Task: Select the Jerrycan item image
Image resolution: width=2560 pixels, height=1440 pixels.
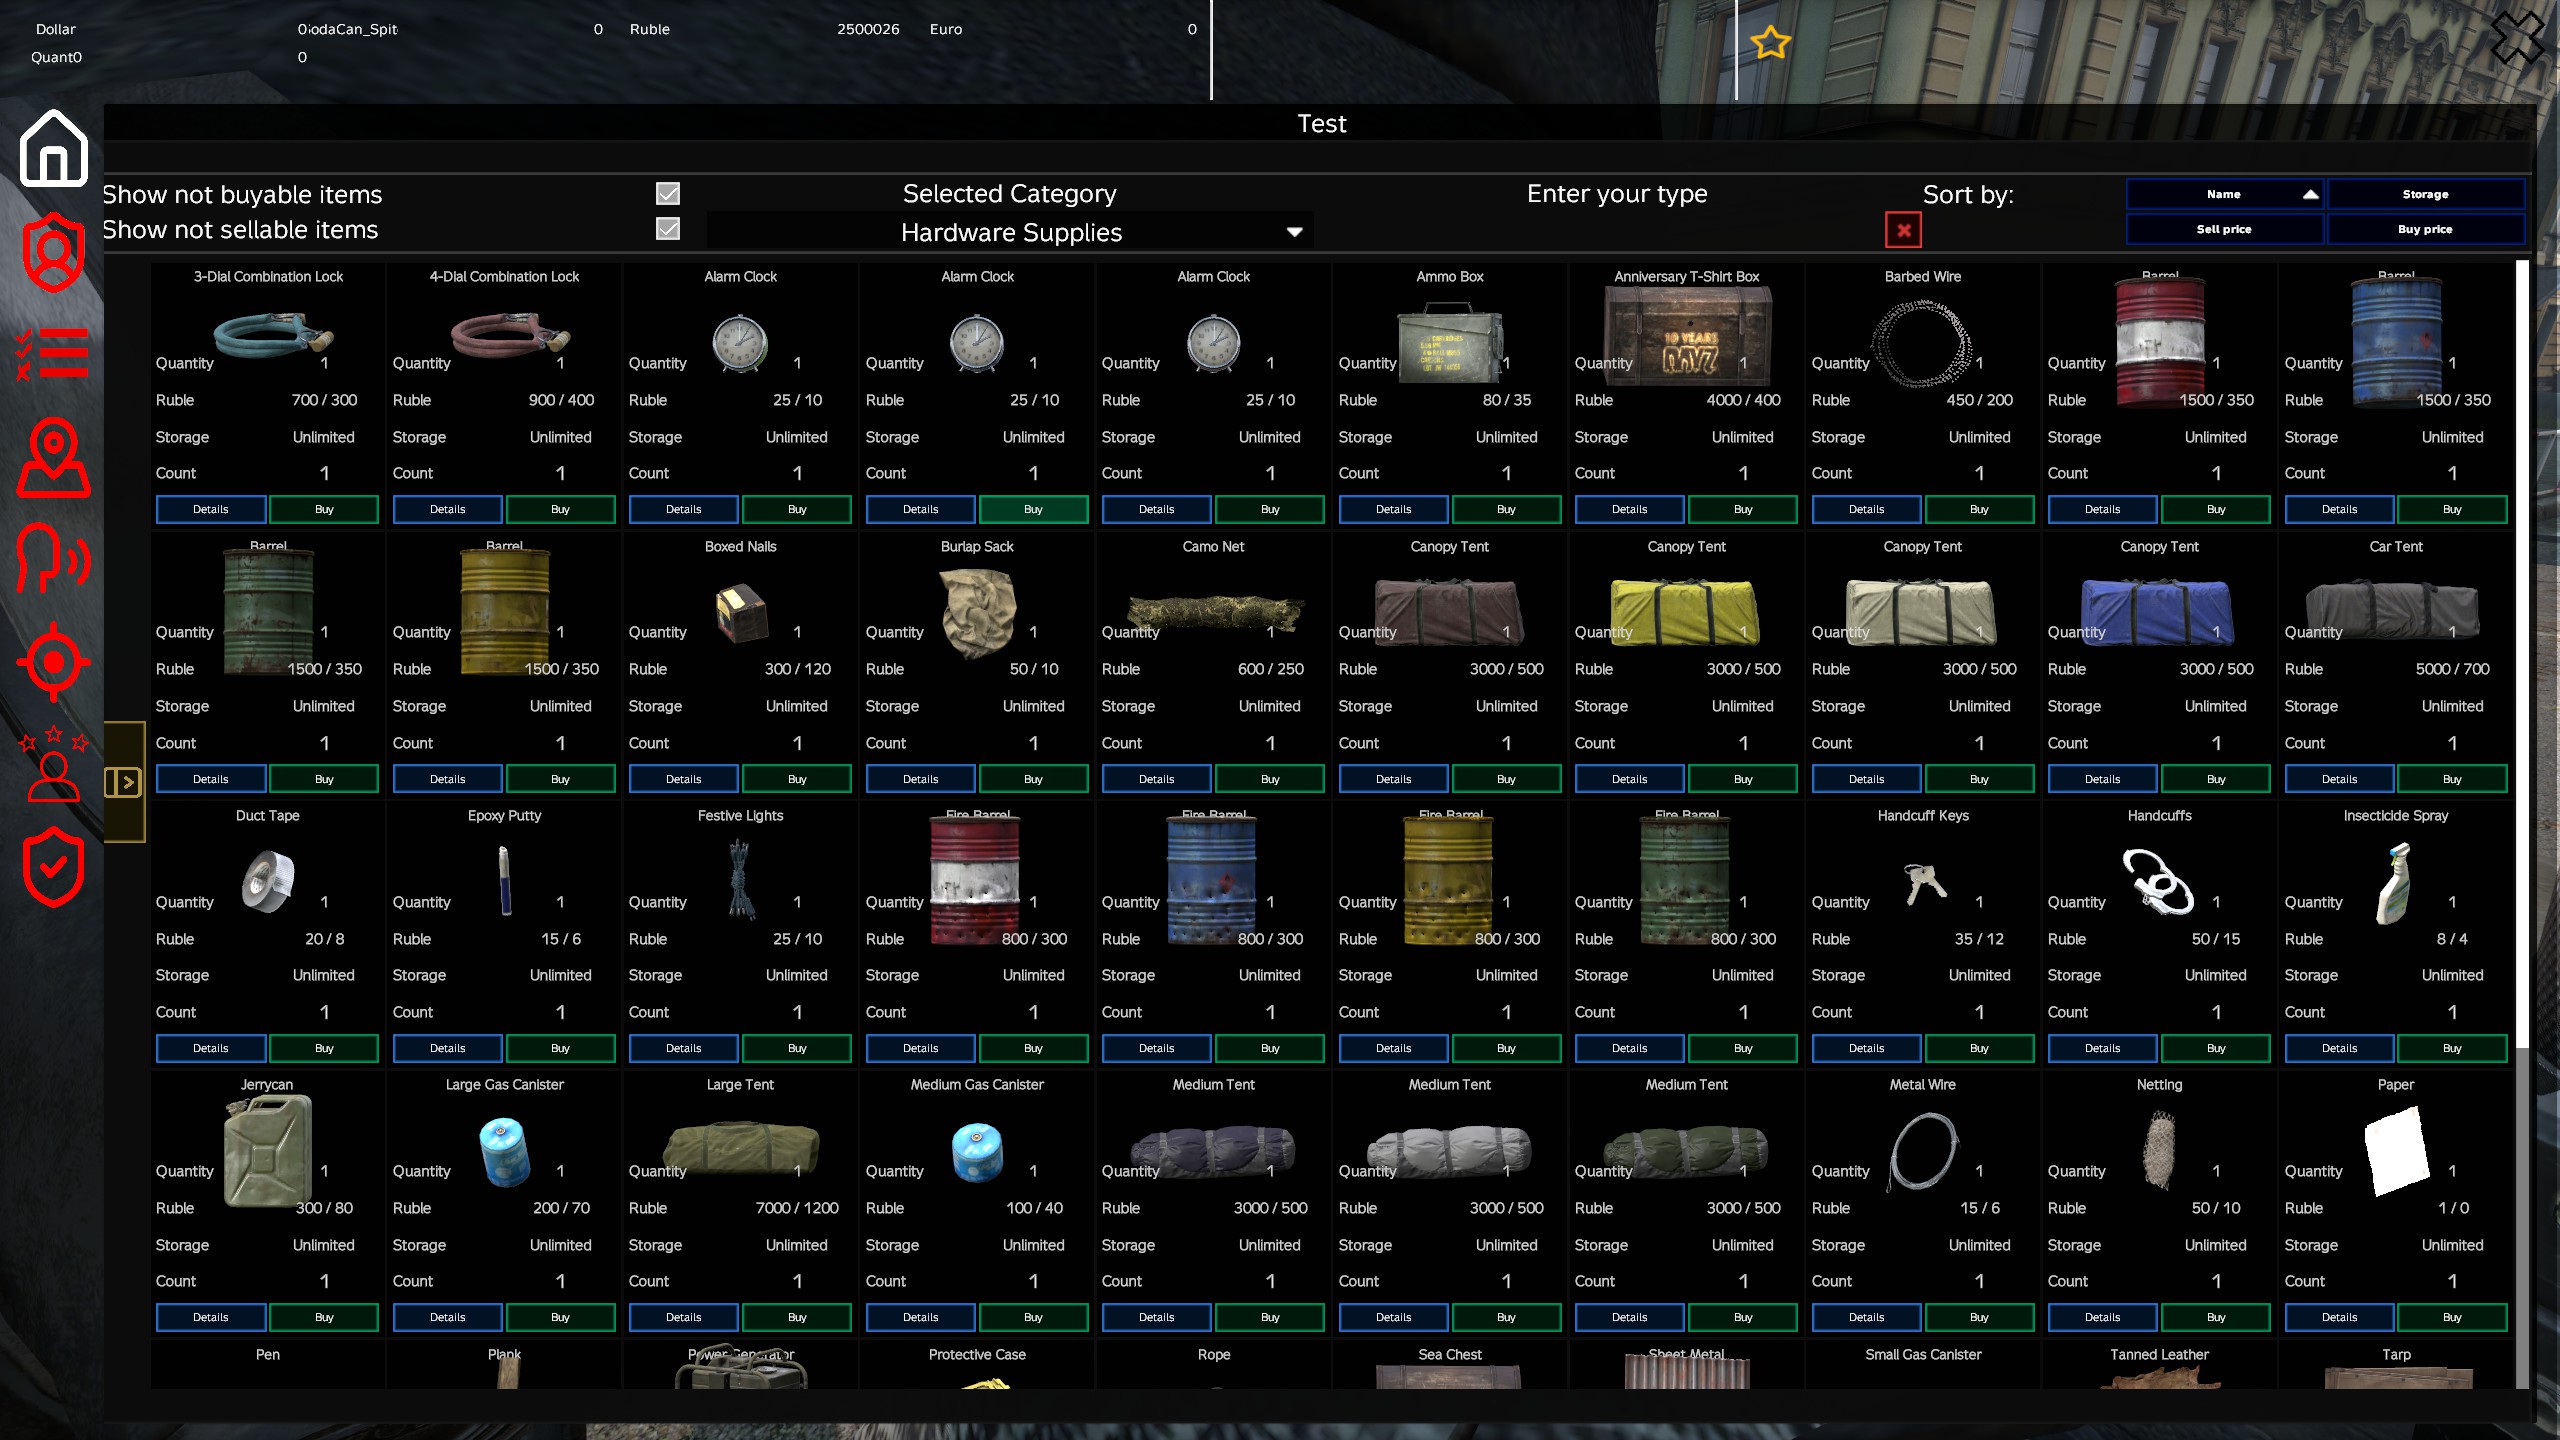Action: [x=268, y=1150]
